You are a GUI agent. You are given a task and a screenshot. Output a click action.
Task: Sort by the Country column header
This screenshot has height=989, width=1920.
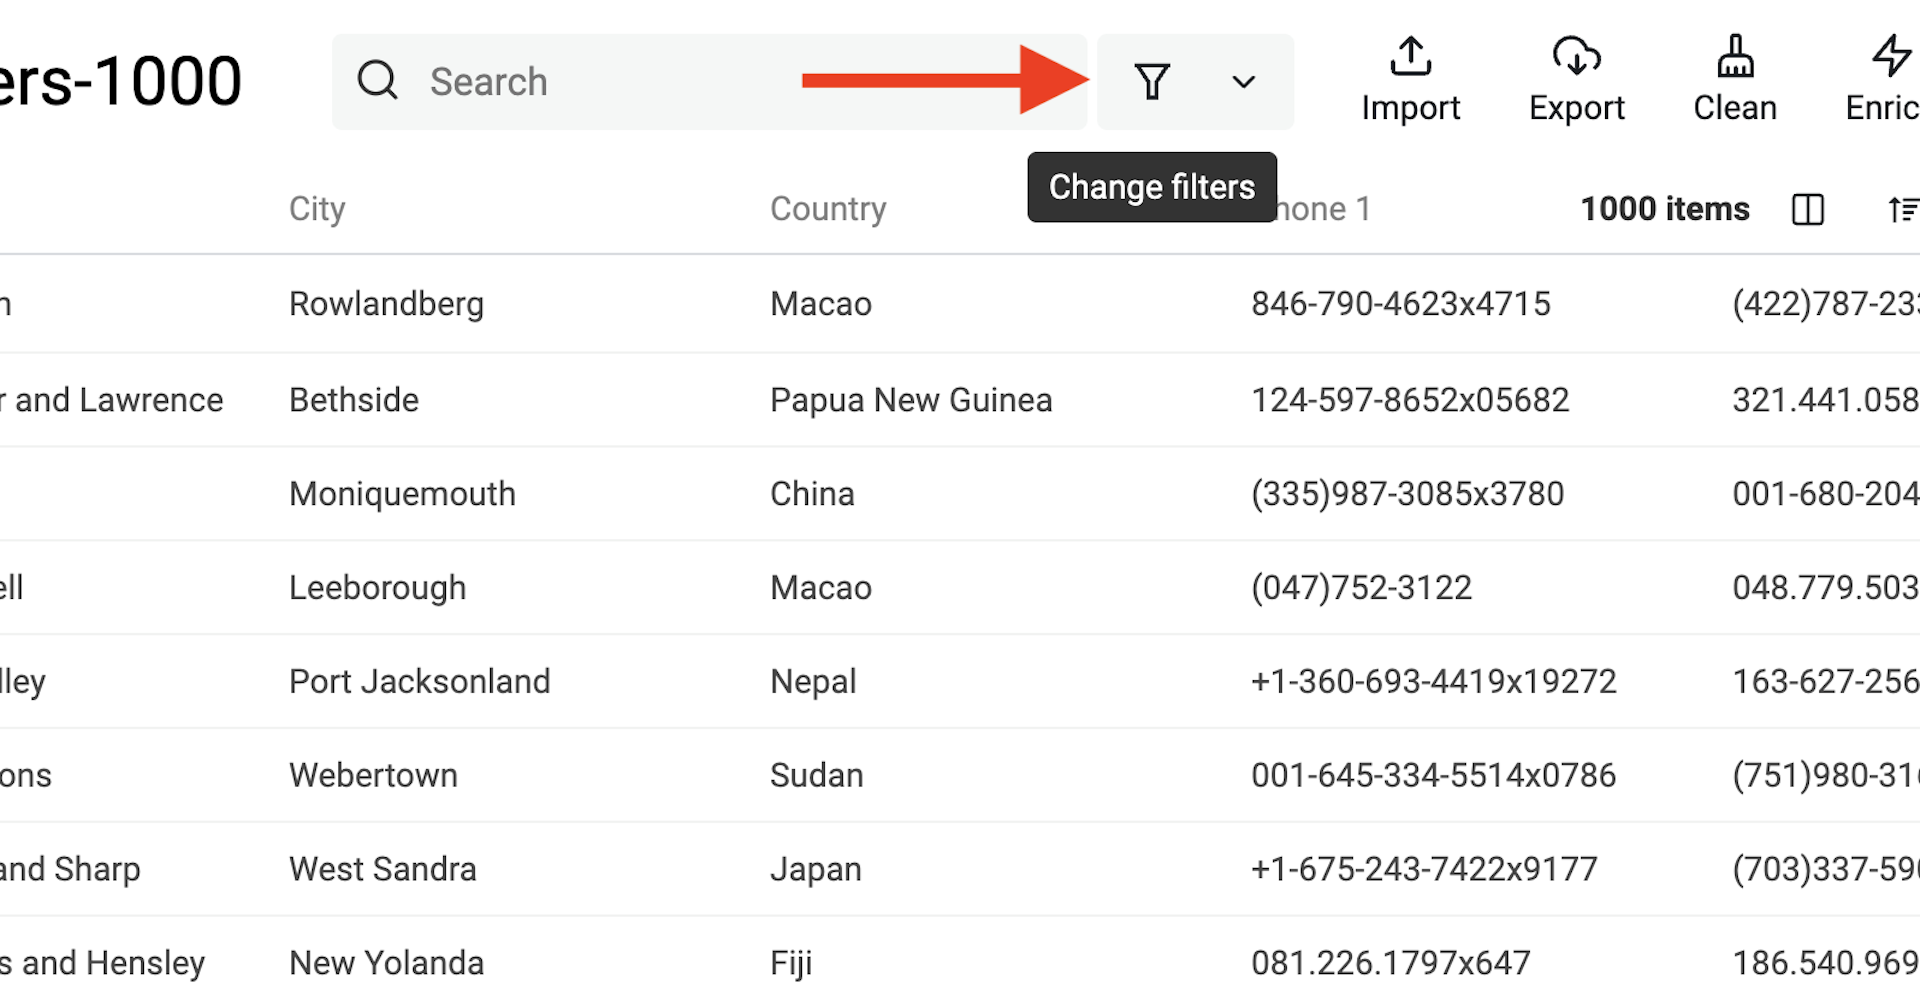[828, 209]
